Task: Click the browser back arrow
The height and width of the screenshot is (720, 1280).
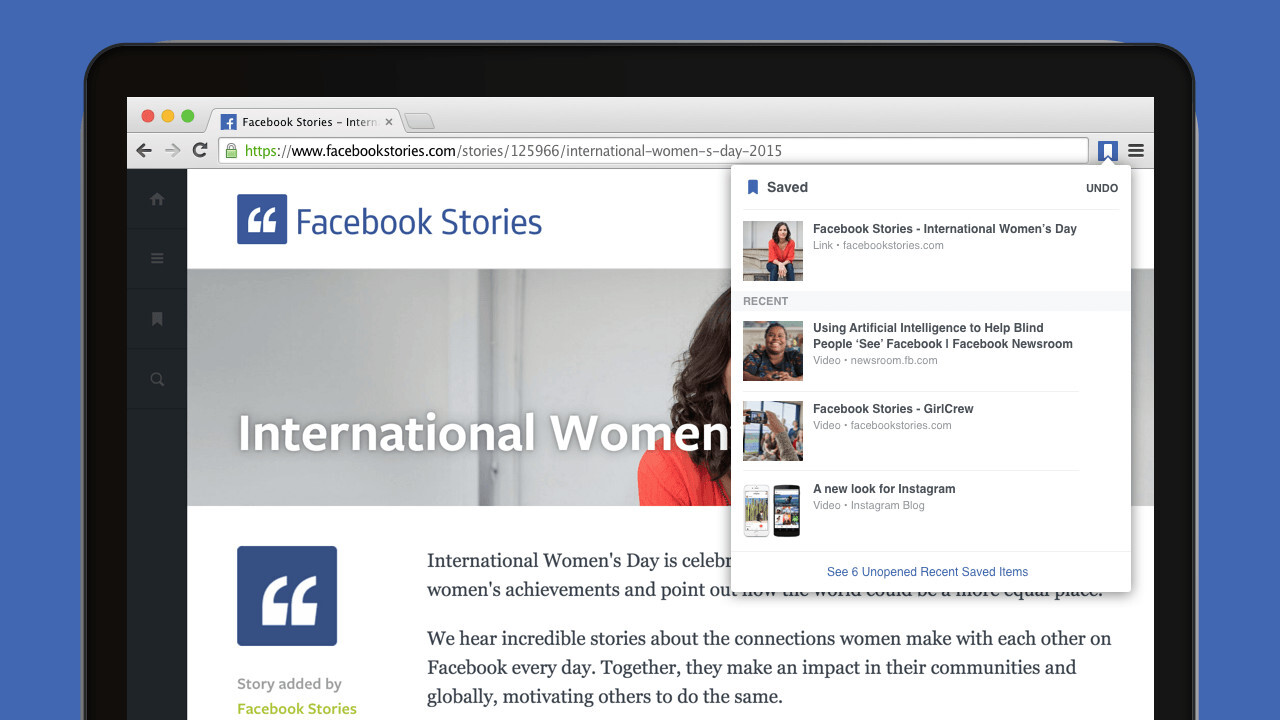Action: click(x=144, y=150)
